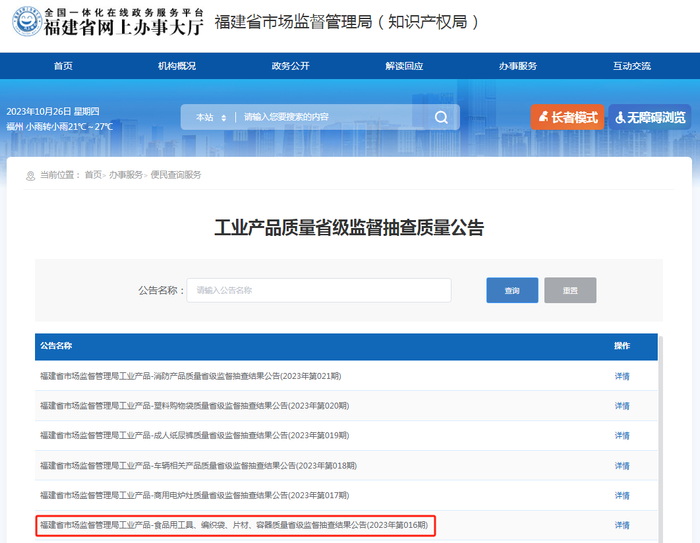This screenshot has height=543, width=700.
Task: Enable 无障碍浏览 accessibility browsing
Action: 650,117
